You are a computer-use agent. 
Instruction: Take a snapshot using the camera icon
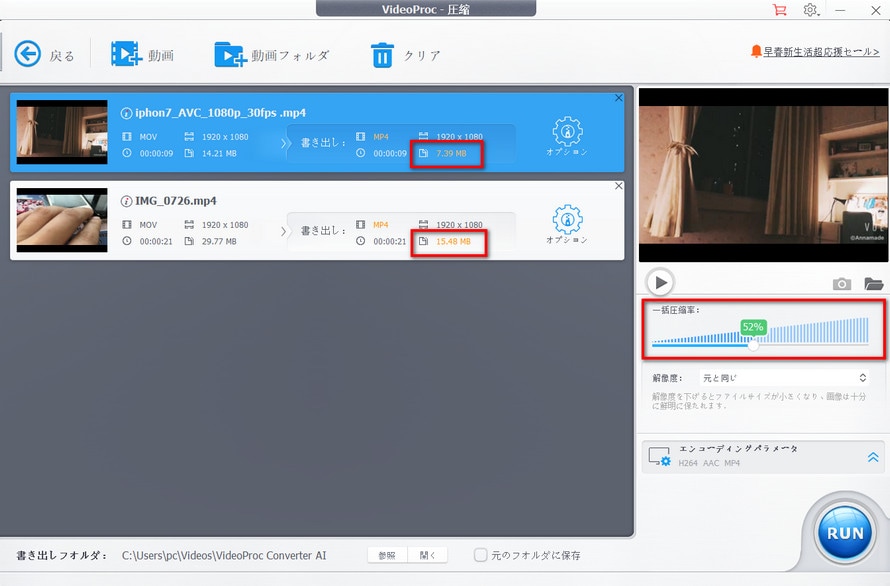(x=841, y=283)
